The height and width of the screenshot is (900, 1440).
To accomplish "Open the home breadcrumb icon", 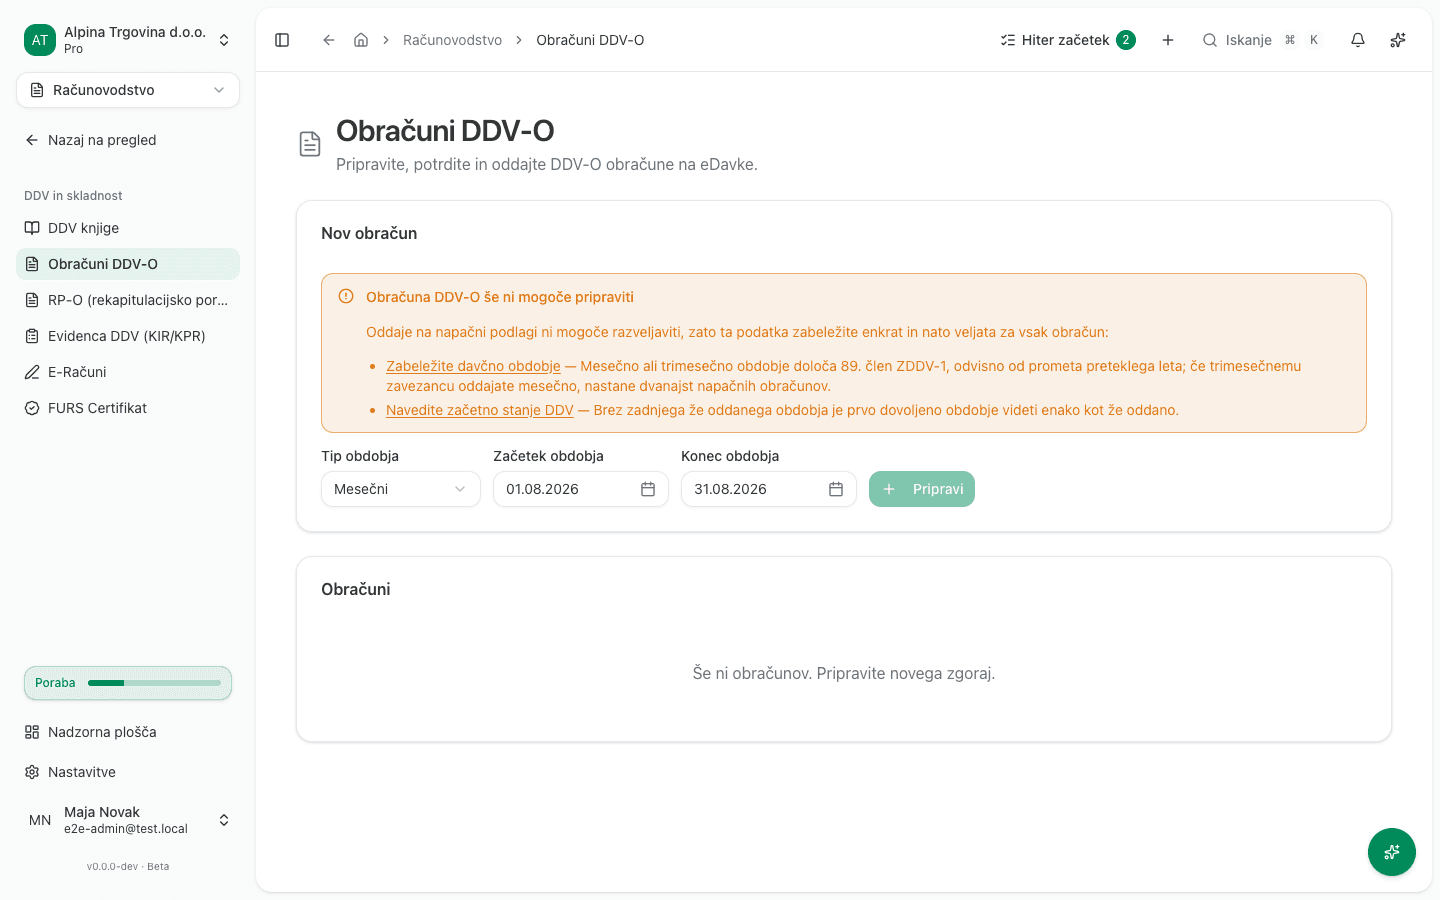I will point(361,40).
